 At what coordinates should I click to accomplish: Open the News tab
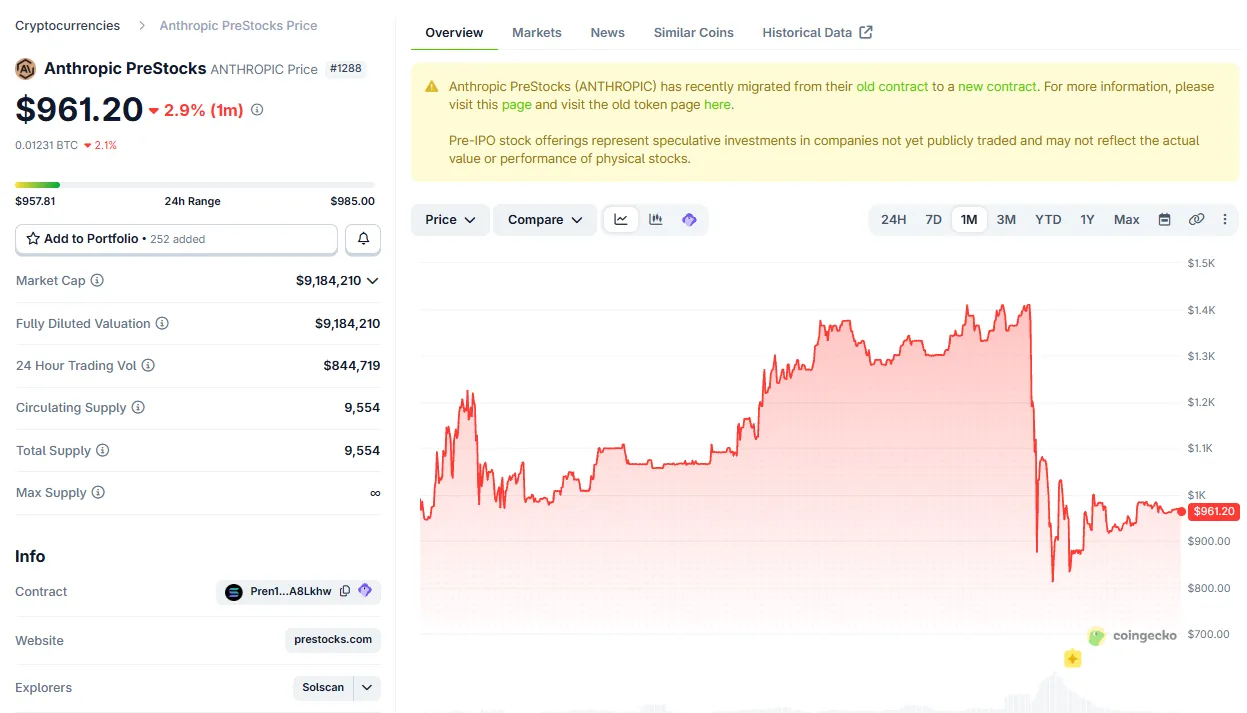pyautogui.click(x=608, y=33)
